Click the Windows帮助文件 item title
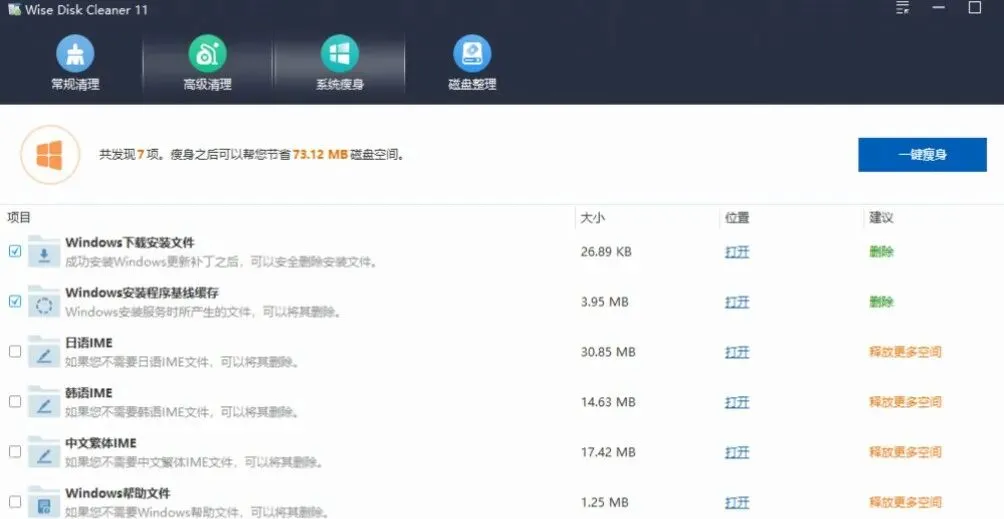The width and height of the screenshot is (1004, 519). click(118, 493)
